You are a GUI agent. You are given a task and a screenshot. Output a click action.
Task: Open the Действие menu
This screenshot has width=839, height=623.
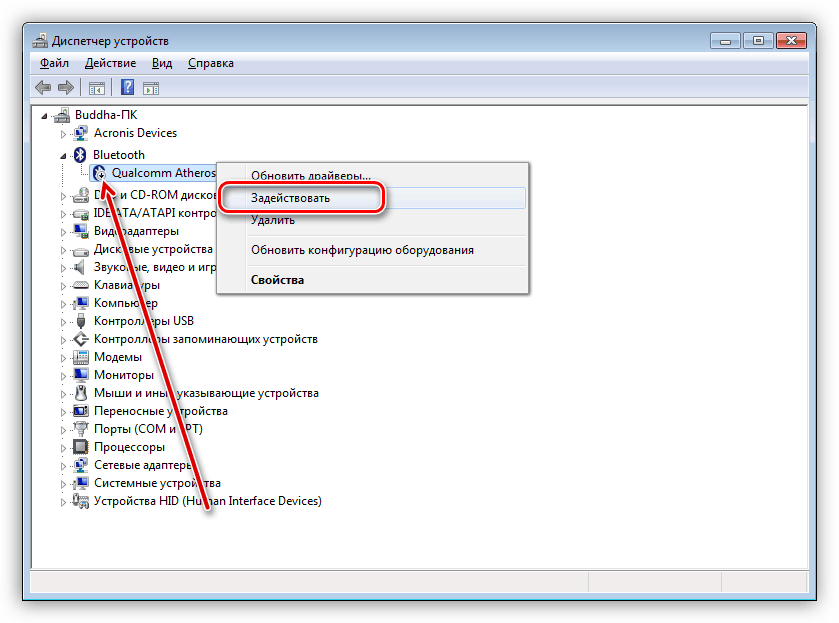(111, 63)
